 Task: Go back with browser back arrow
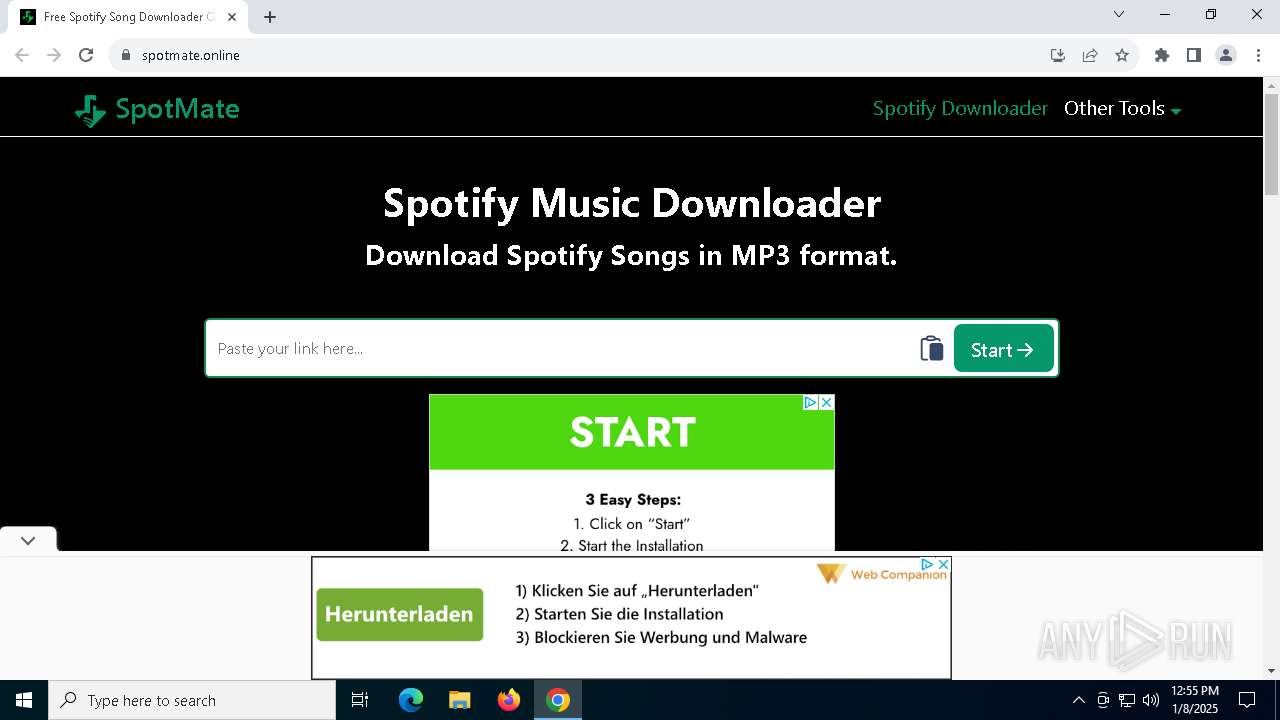[22, 55]
